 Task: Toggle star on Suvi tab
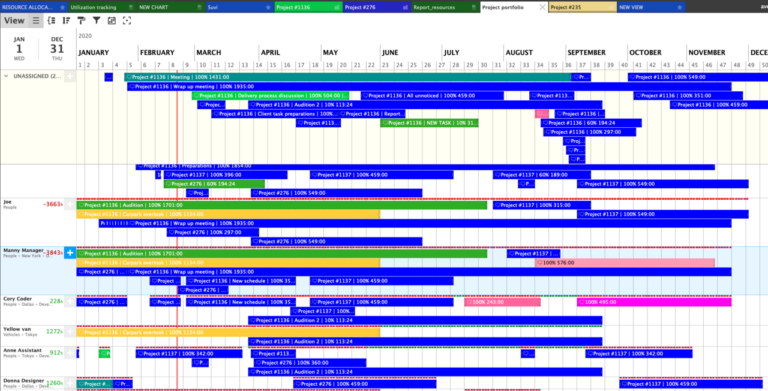268,7
